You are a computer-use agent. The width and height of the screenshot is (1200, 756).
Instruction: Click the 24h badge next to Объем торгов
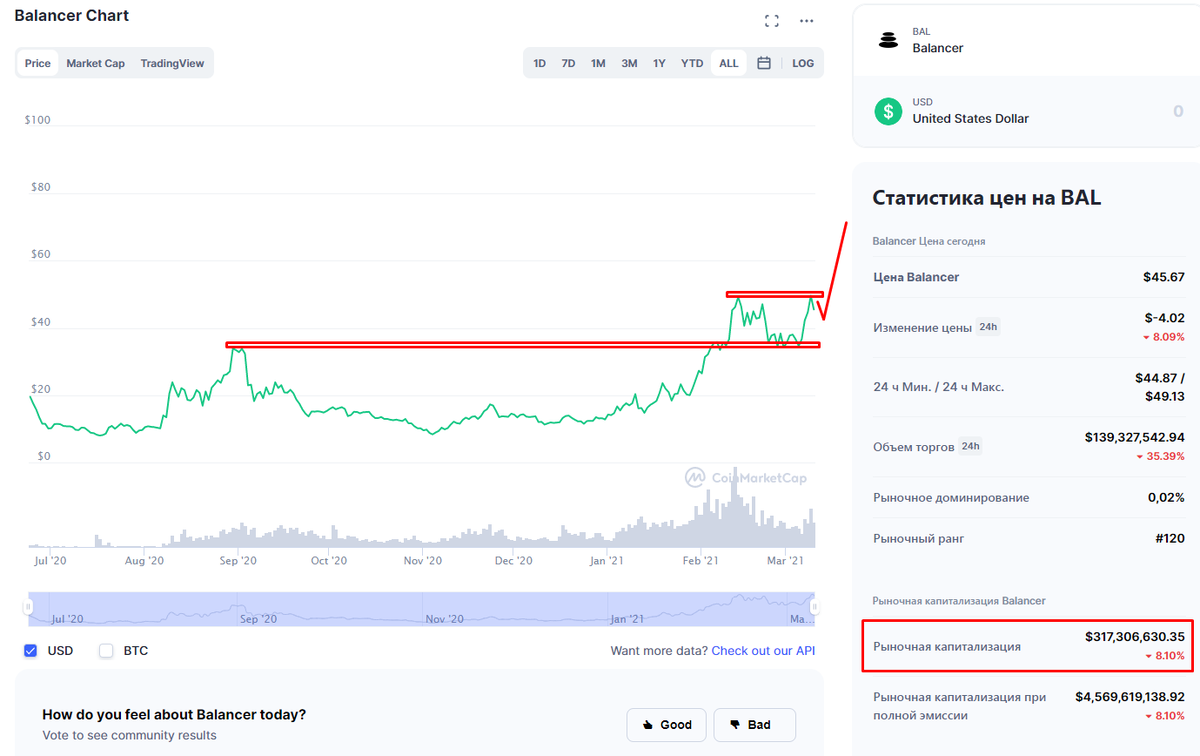[970, 447]
